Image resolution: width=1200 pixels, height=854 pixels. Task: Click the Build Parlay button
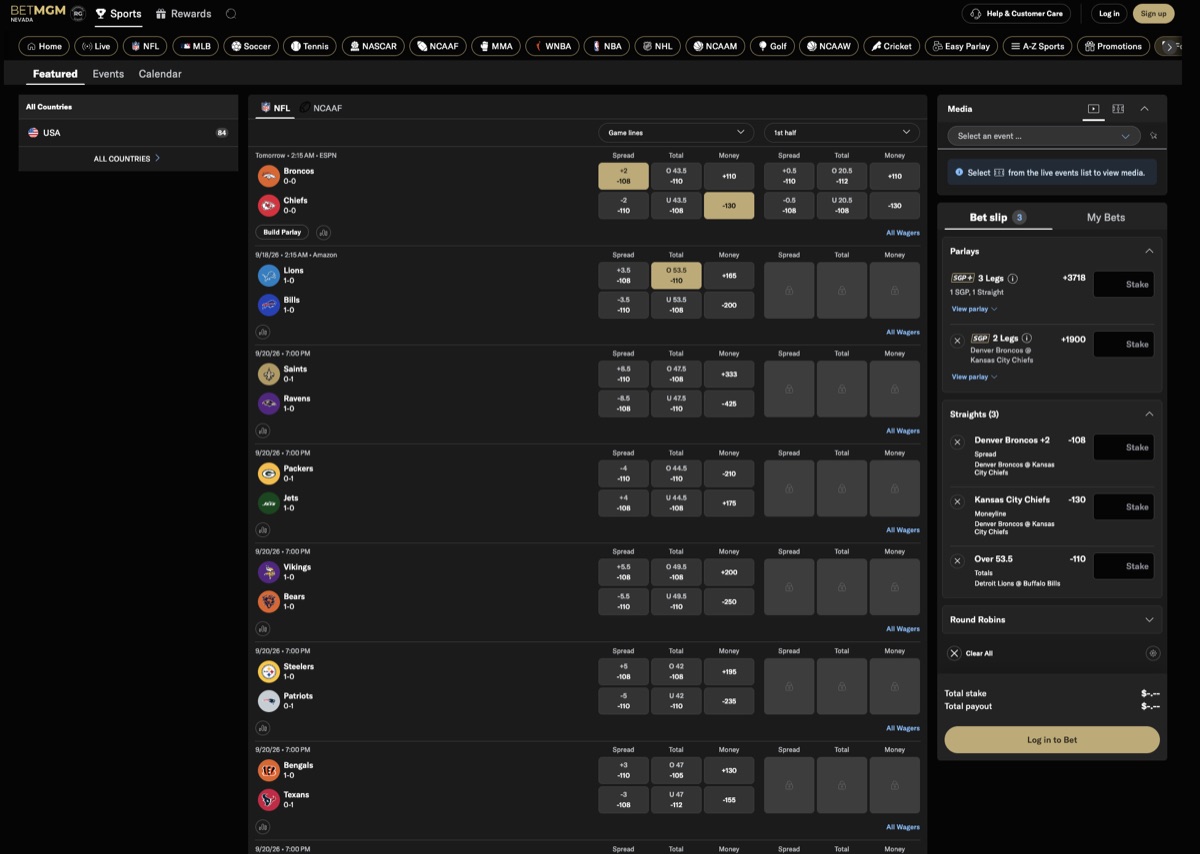tap(283, 232)
